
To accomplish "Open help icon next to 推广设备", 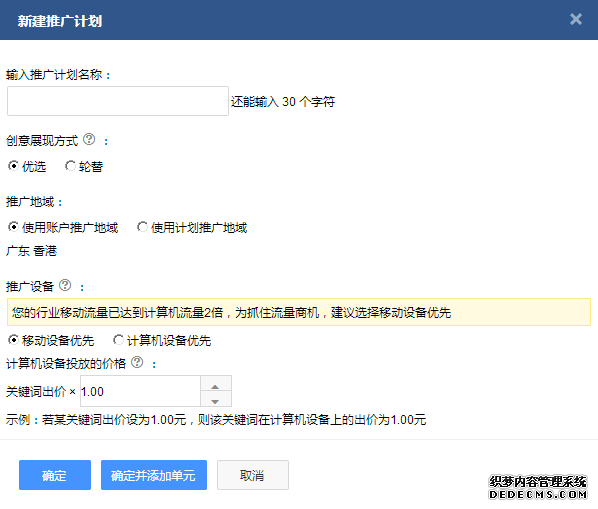I will [x=65, y=285].
